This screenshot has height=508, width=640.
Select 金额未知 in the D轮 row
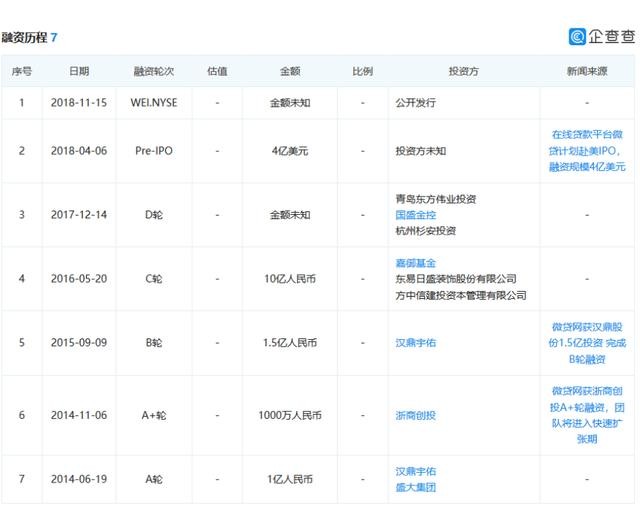coord(290,215)
